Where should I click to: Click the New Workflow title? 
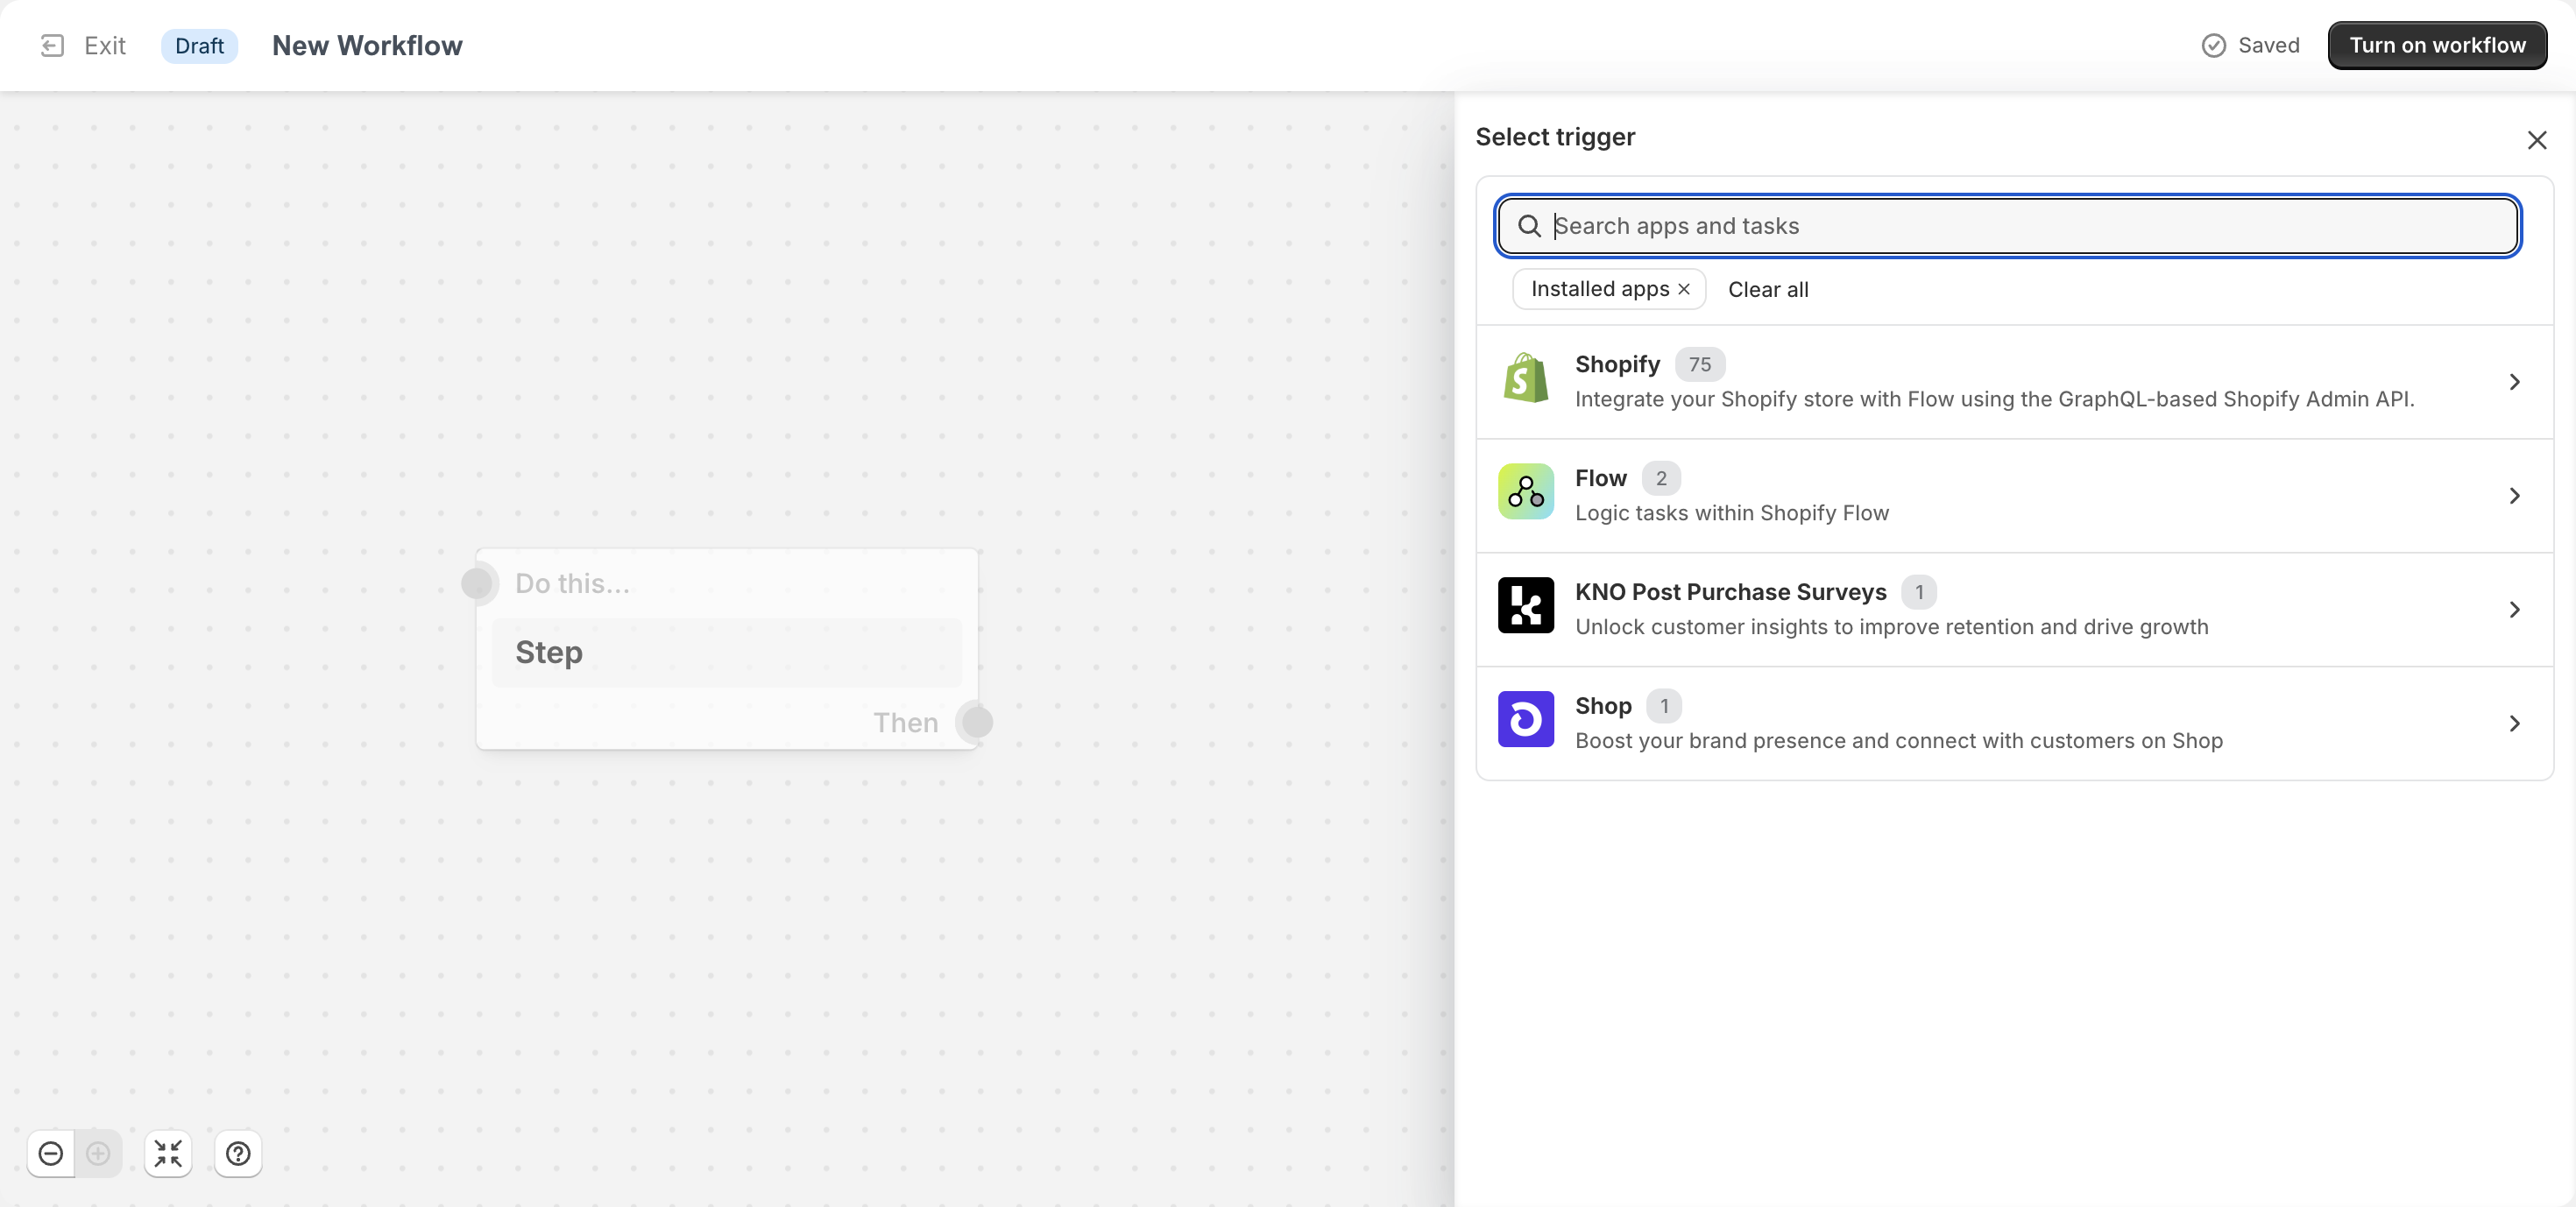pyautogui.click(x=367, y=46)
